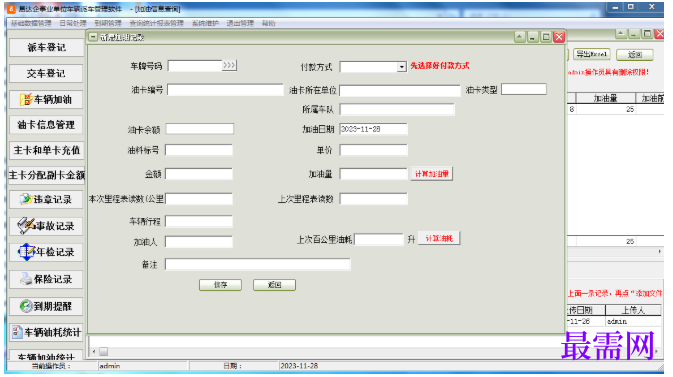Open the 系统维护 menu

(x=205, y=23)
